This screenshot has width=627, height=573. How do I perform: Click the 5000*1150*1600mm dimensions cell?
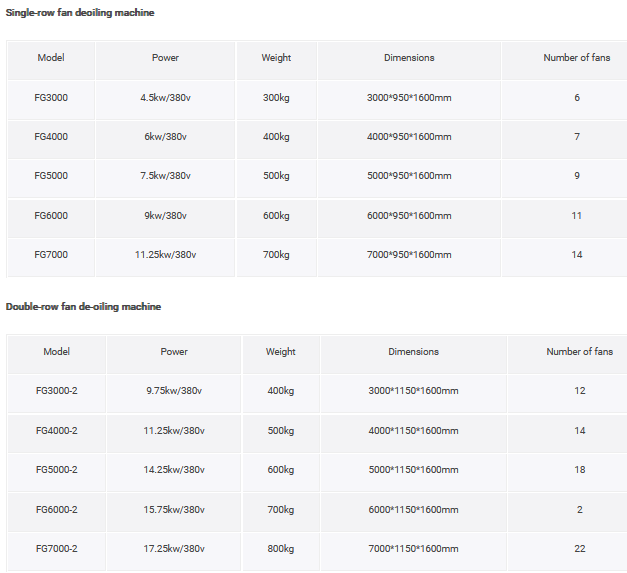pos(413,470)
